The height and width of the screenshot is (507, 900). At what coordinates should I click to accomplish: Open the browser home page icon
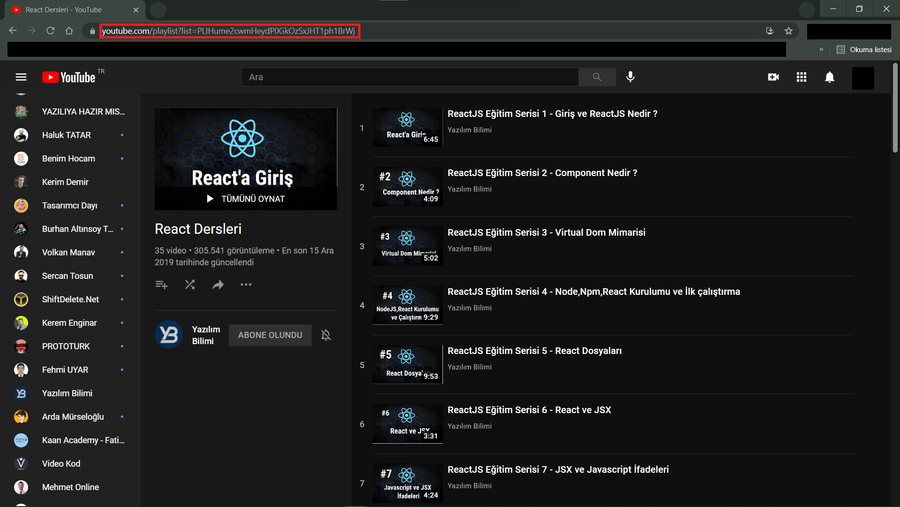(x=69, y=30)
